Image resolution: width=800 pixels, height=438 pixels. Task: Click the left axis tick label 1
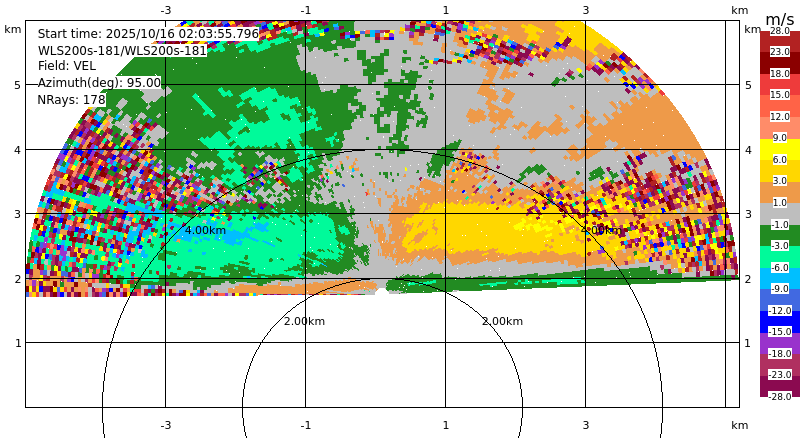pos(18,343)
